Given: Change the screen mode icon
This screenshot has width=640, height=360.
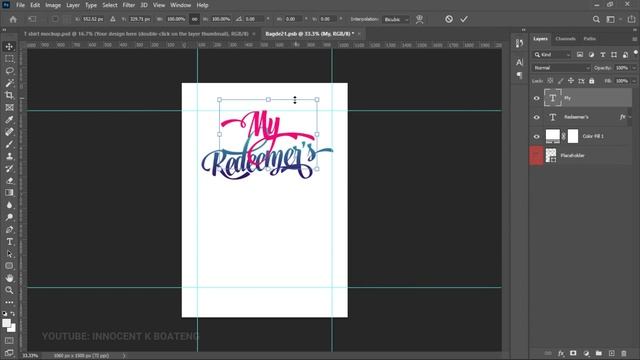Looking at the screenshot, I should 9,352.
